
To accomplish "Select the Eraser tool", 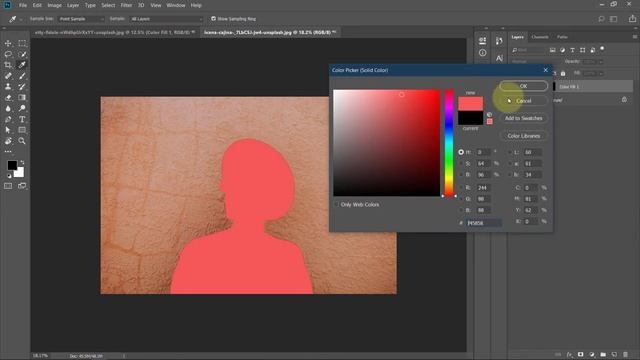I will coord(8,98).
